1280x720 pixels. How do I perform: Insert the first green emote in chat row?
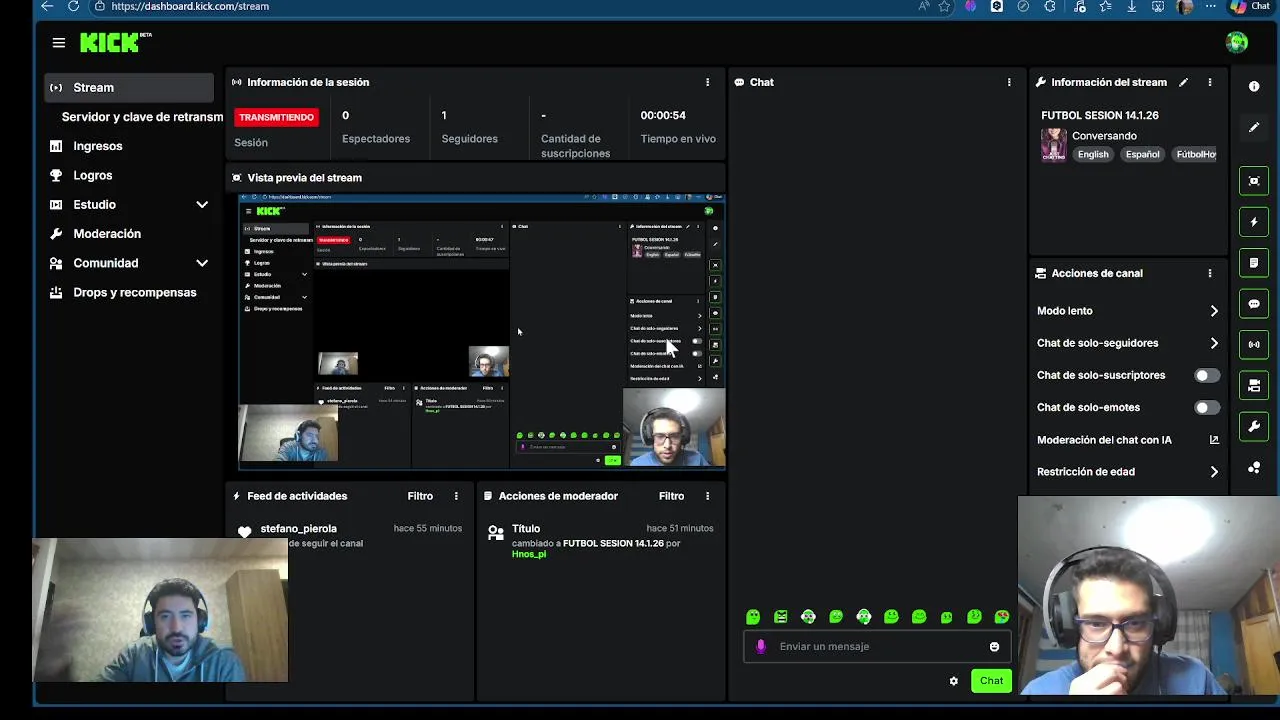[753, 617]
